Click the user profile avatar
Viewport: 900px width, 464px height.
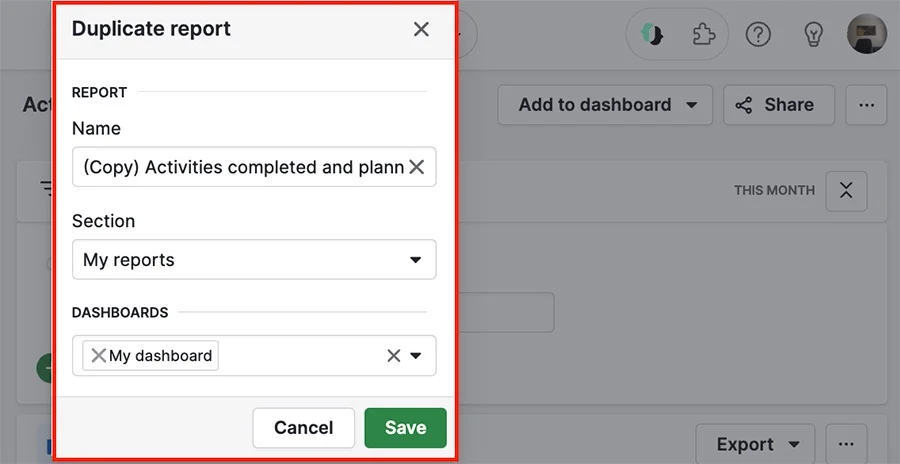pyautogui.click(x=867, y=34)
